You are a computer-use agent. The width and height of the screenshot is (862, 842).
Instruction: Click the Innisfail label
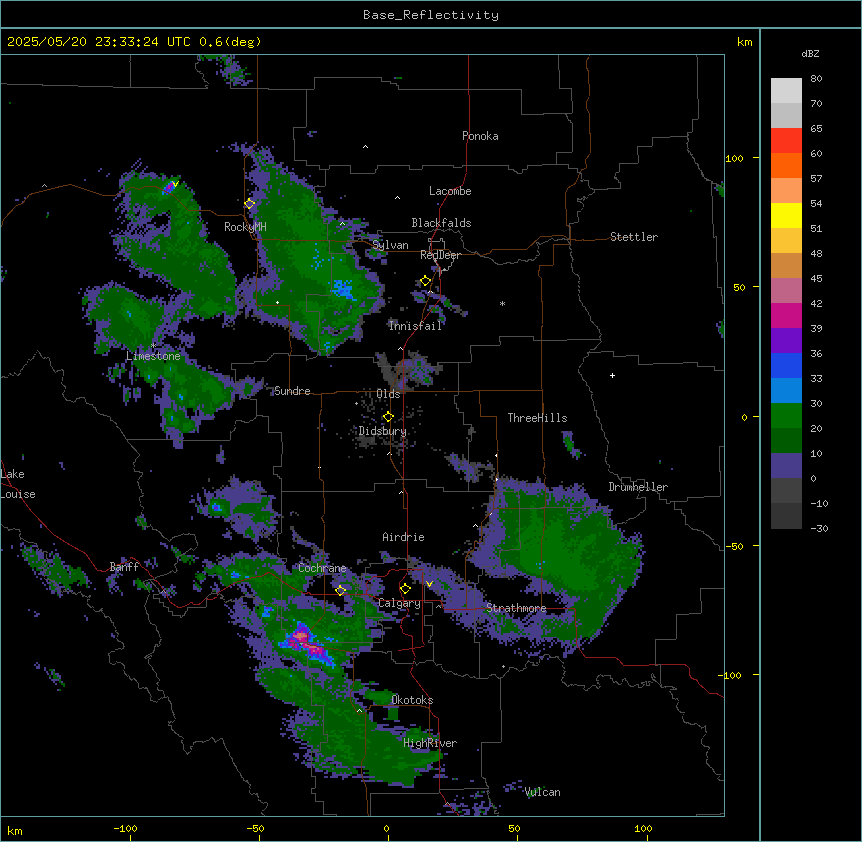point(415,326)
